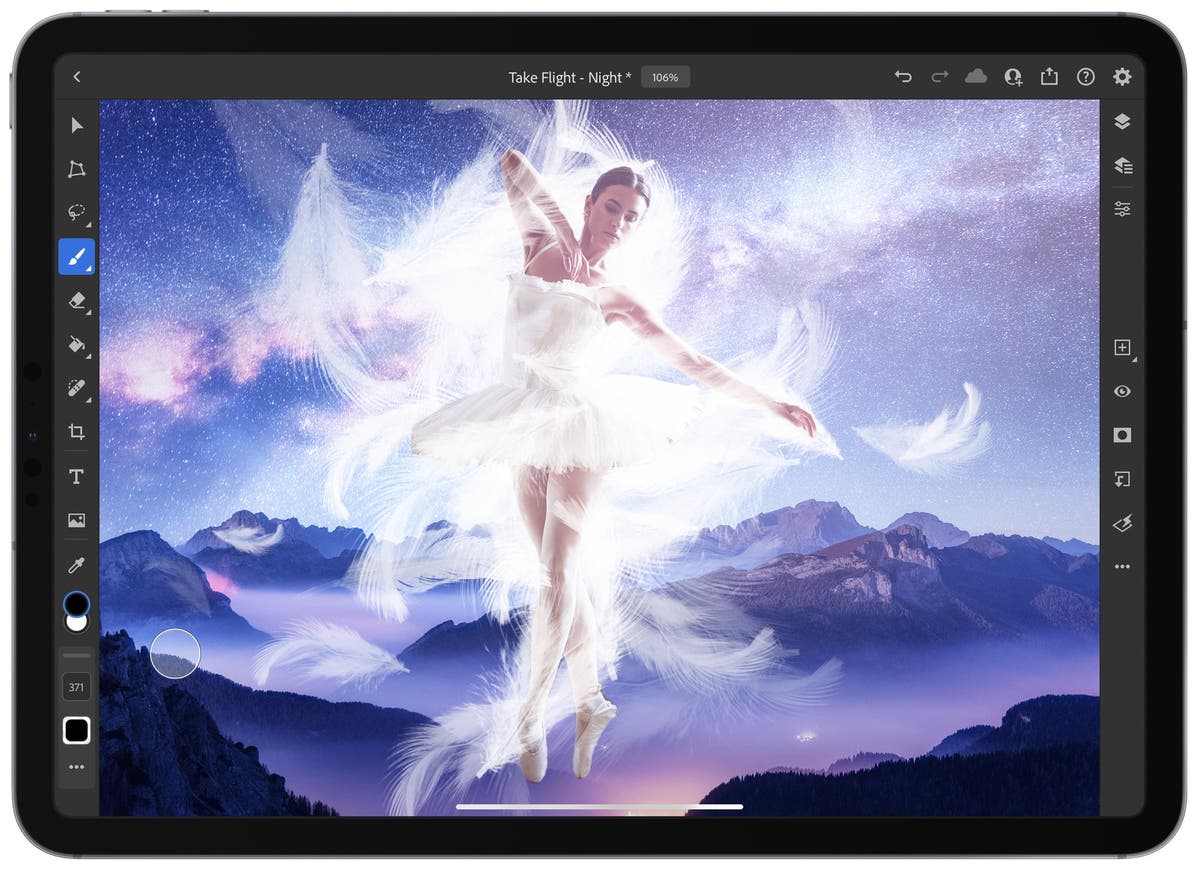The image size is (1200, 871).
Task: Choose the Transform tool
Action: tap(77, 169)
